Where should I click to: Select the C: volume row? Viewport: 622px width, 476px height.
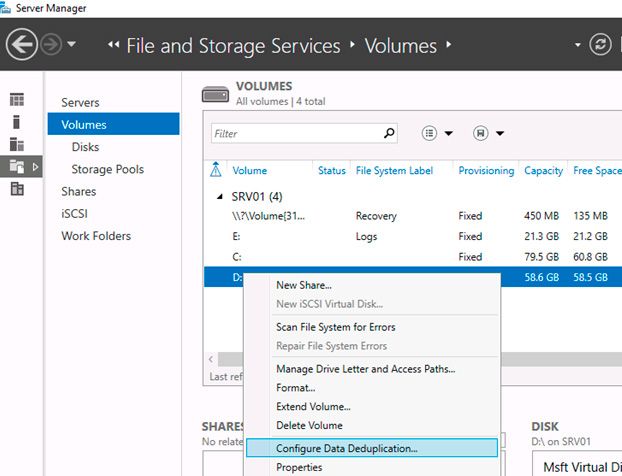(x=413, y=257)
